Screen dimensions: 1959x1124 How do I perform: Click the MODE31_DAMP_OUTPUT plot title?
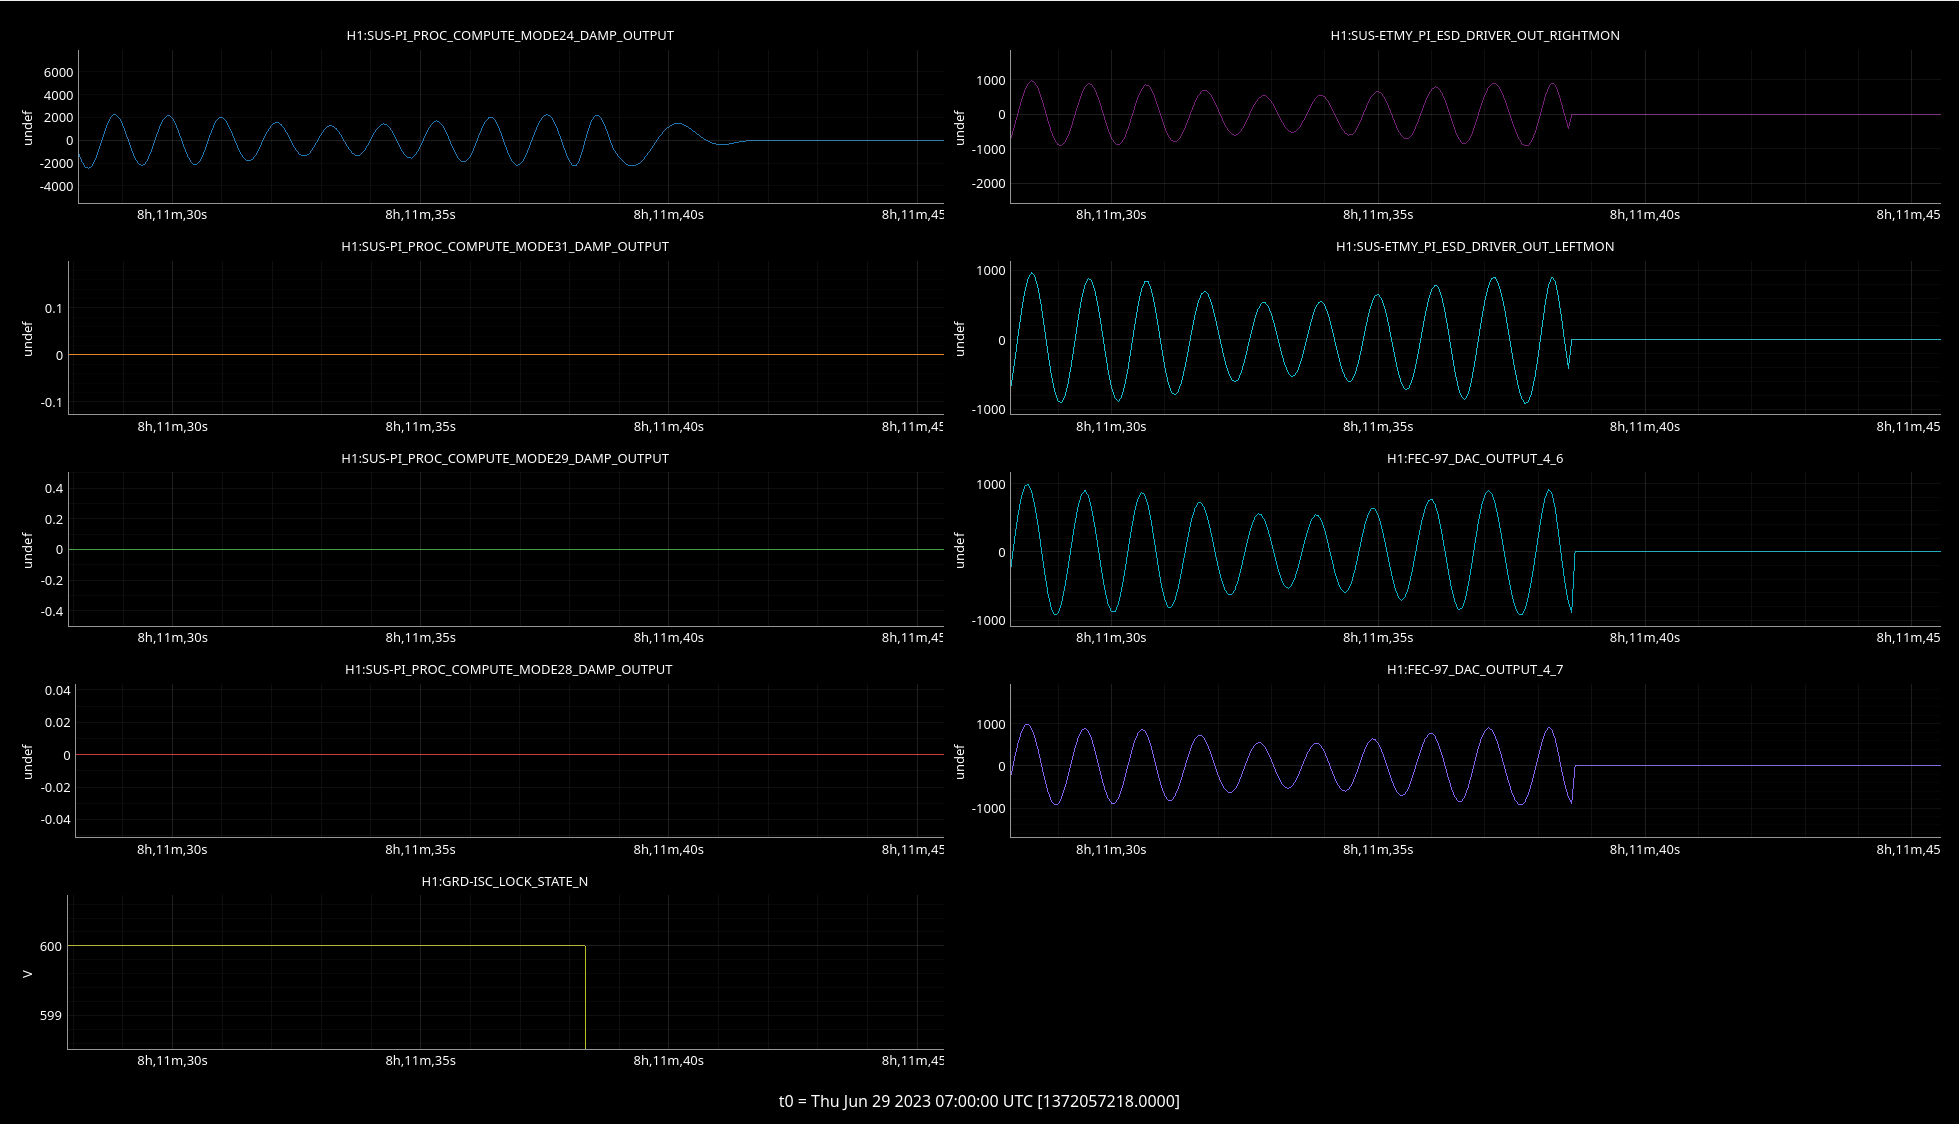coord(505,246)
